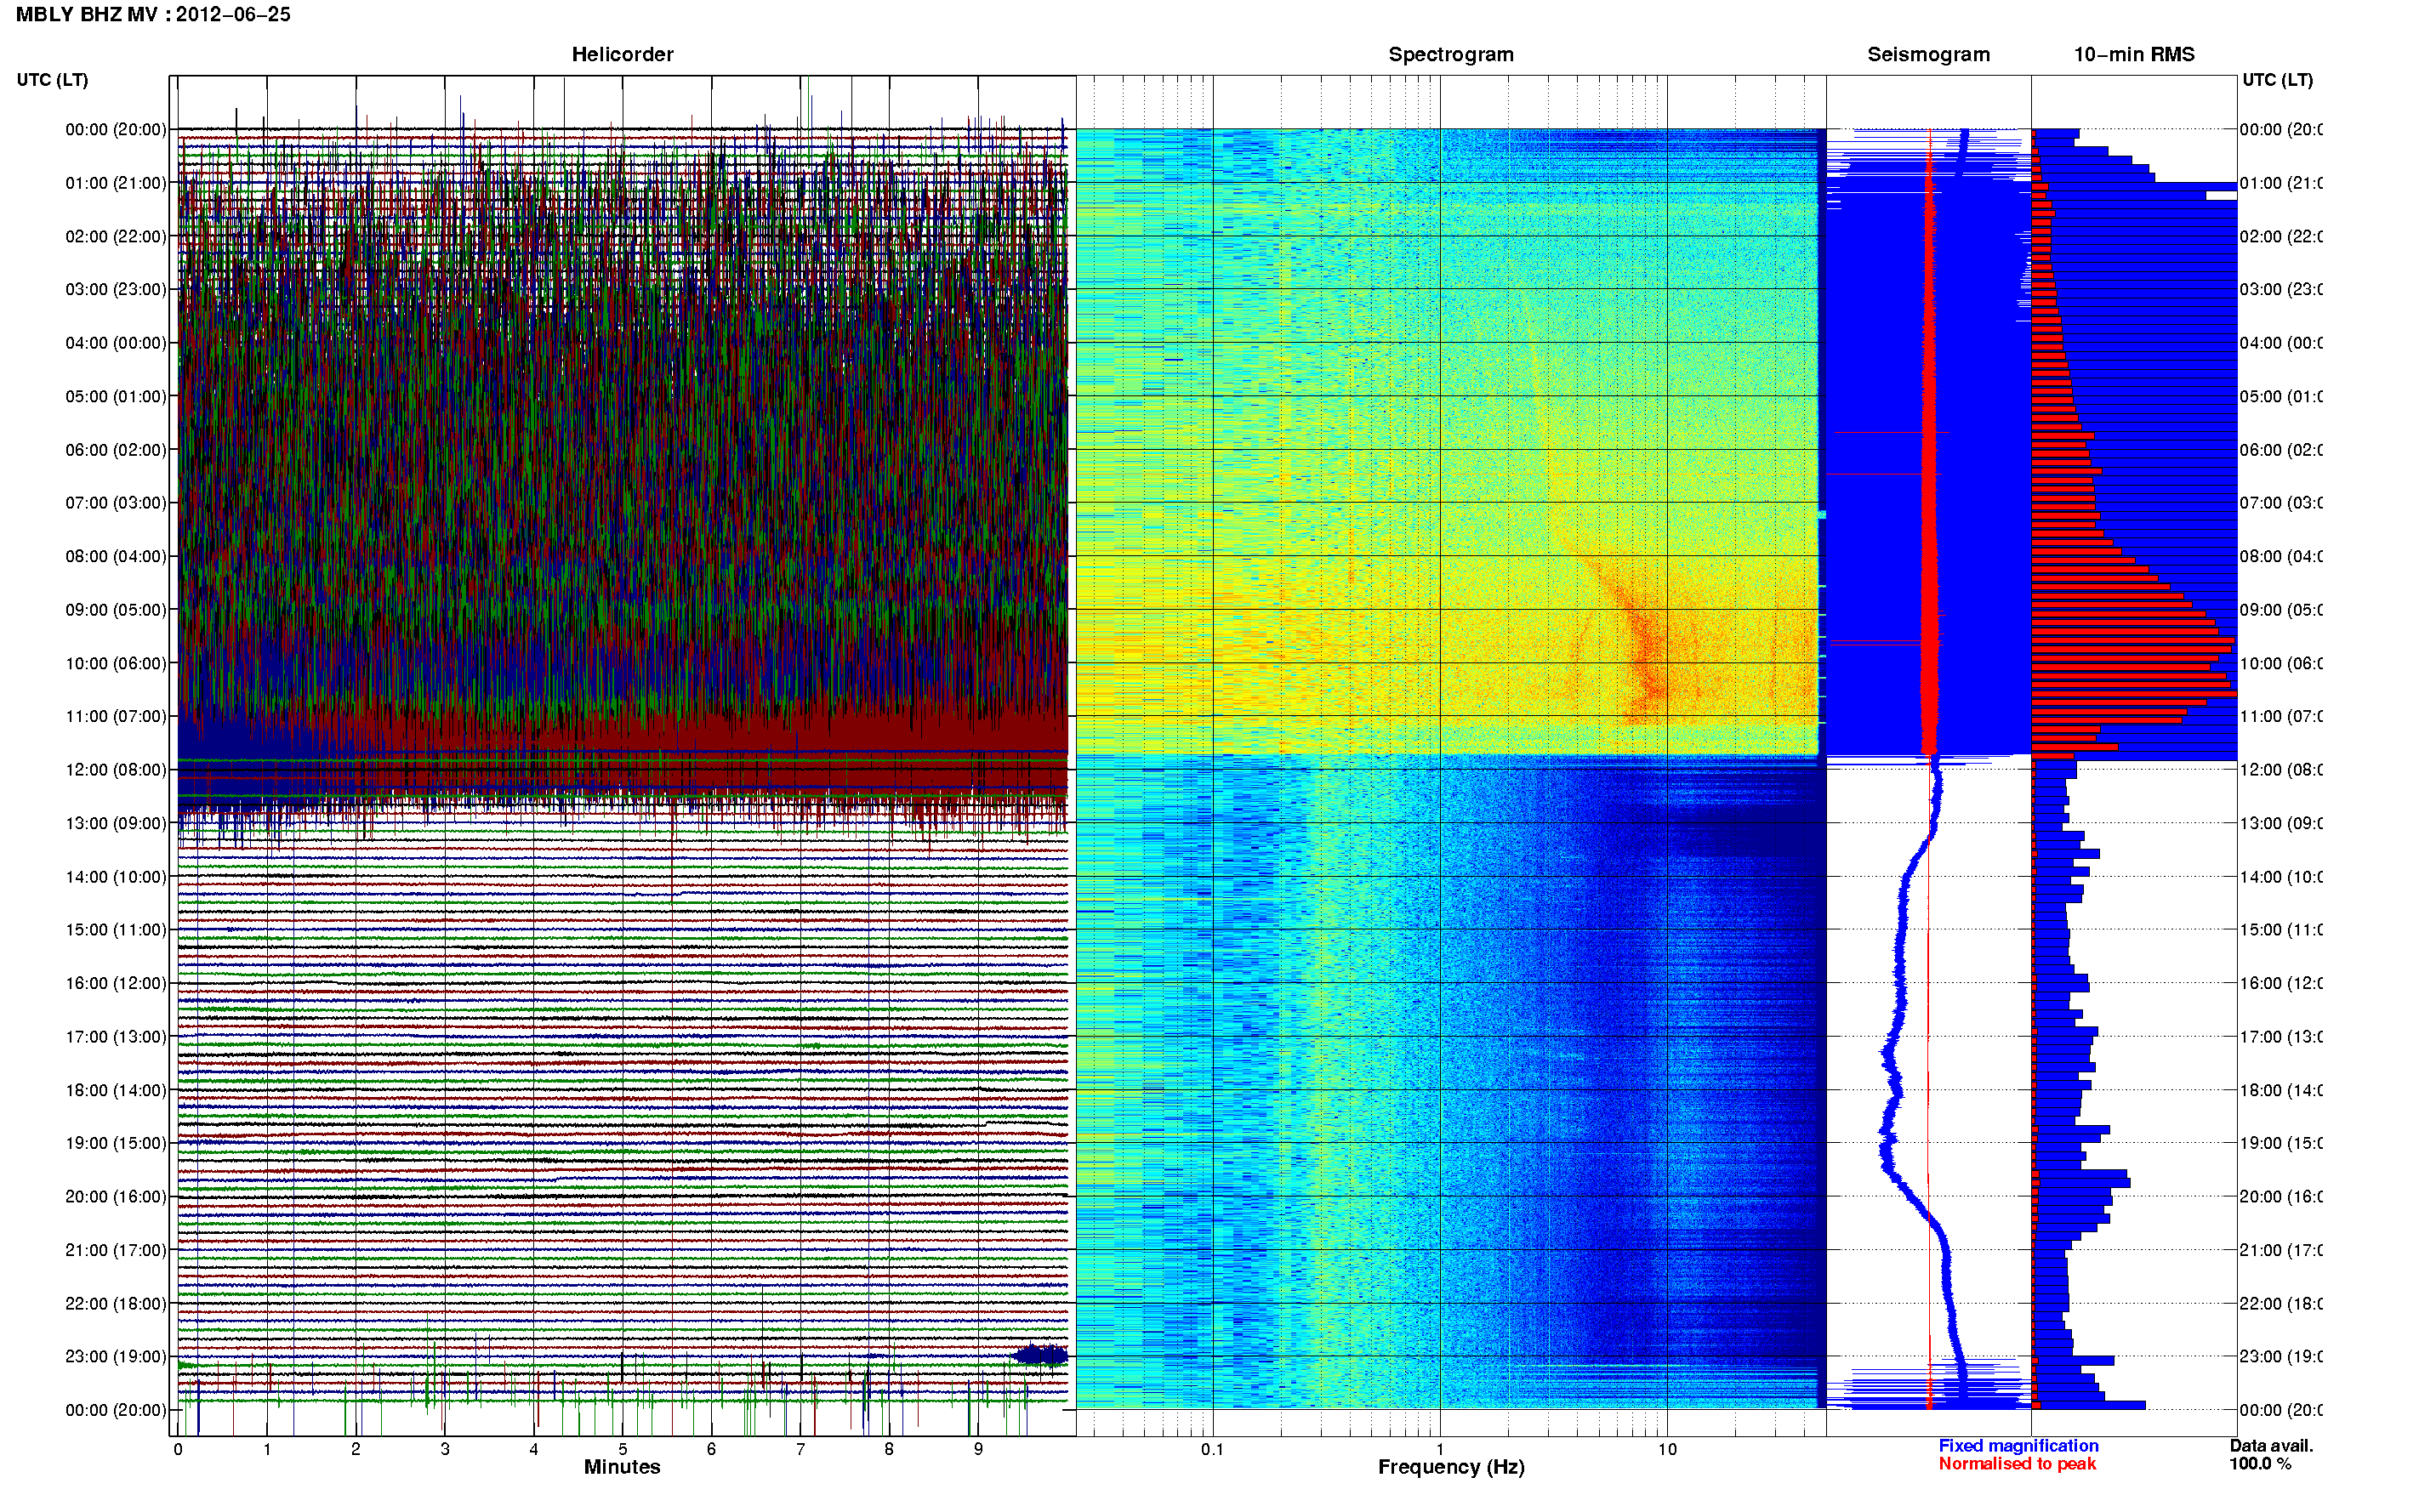Click the right-side 12:00 time label
This screenshot has height=1512, width=2419.
[x=2281, y=770]
